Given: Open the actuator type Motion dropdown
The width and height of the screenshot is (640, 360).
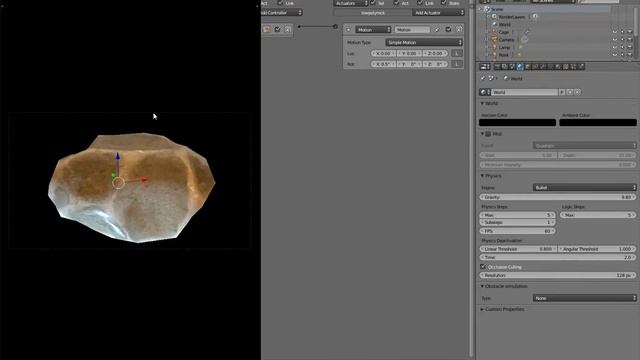Looking at the screenshot, I should tap(373, 29).
